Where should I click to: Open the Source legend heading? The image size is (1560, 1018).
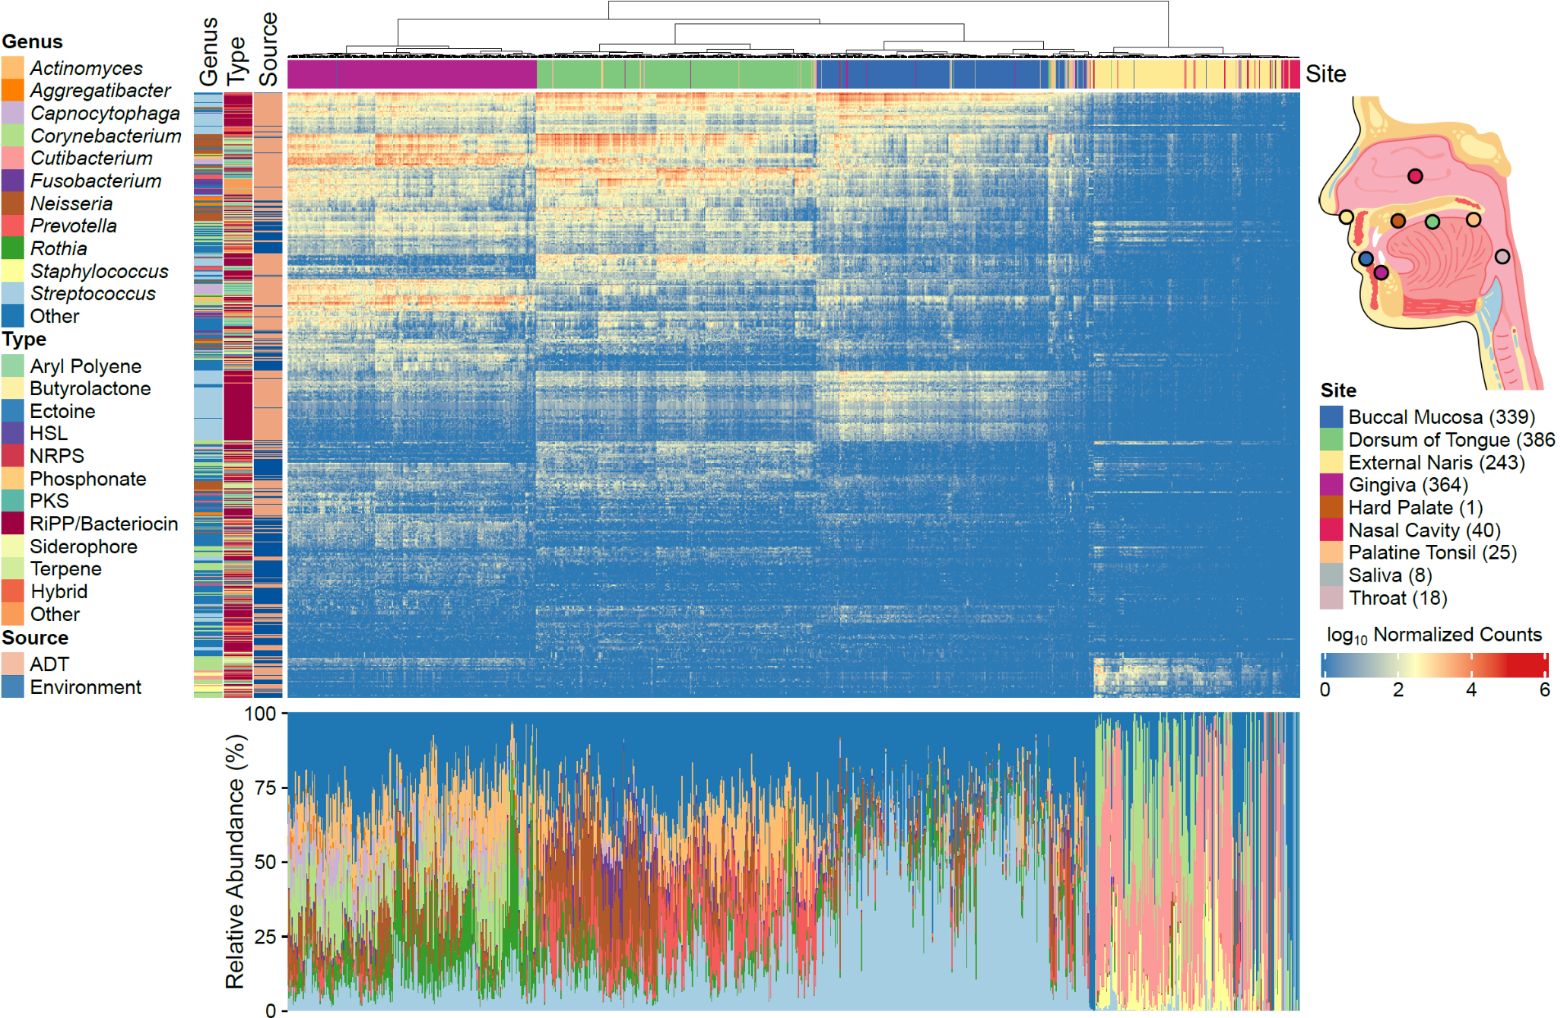point(36,637)
